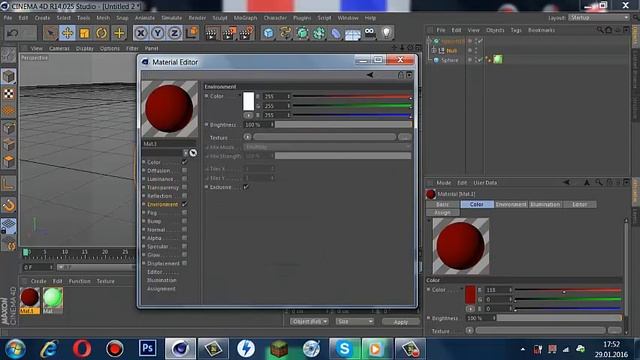Disable the Environment channel checkbox
640x360 pixels.
[184, 204]
